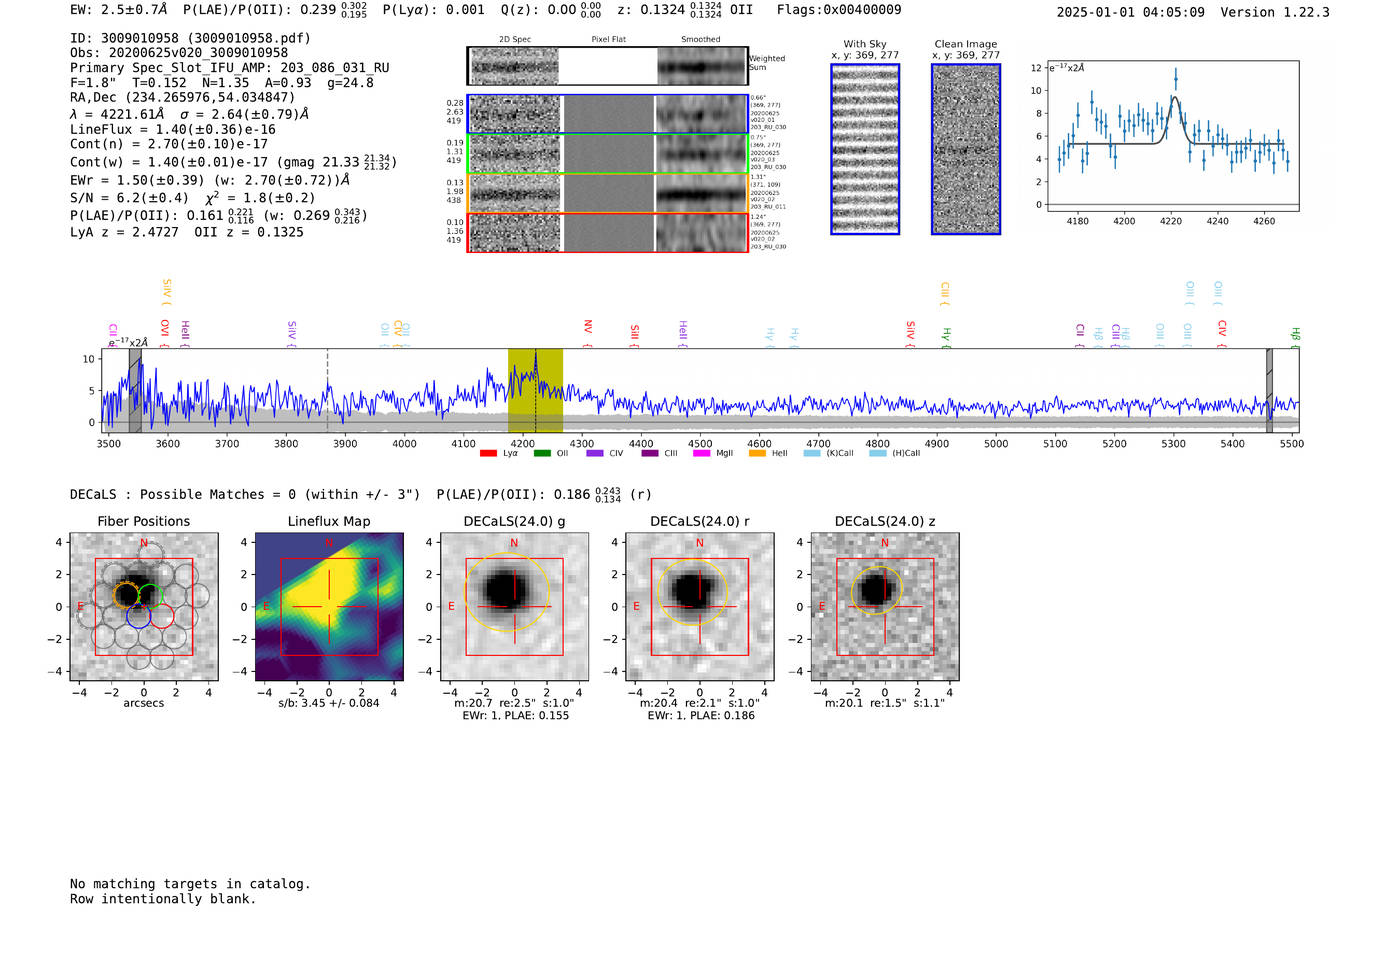Click the 2D Spec column header
The height and width of the screenshot is (953, 1400).
(x=515, y=40)
